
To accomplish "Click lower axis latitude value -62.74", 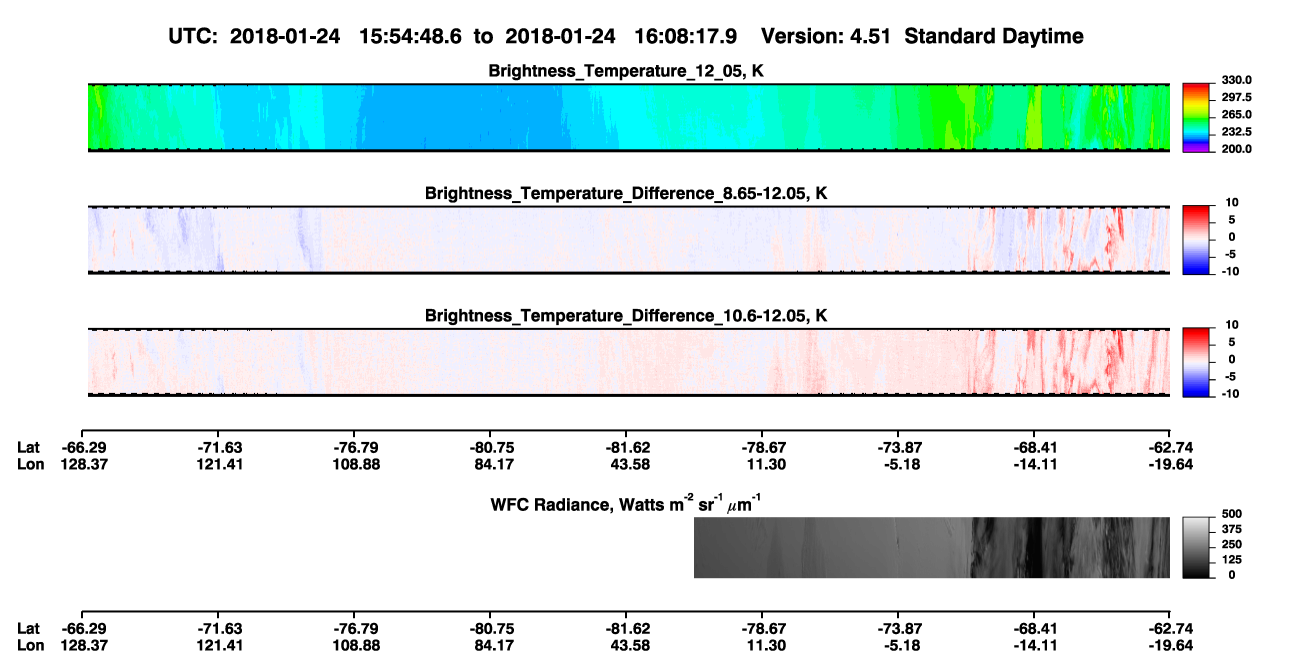I will pos(1170,629).
